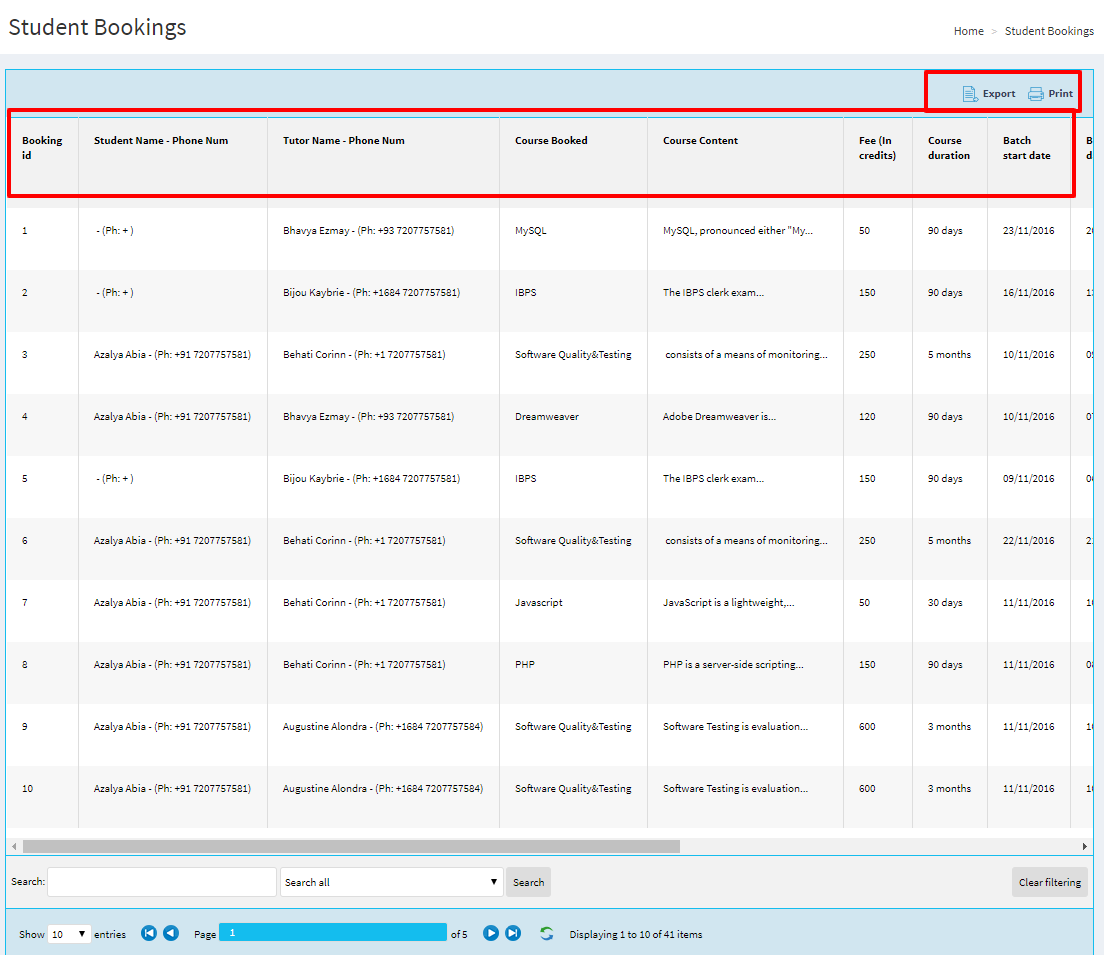Go to next page arrow
Screen dimensions: 1104x955
coord(491,933)
